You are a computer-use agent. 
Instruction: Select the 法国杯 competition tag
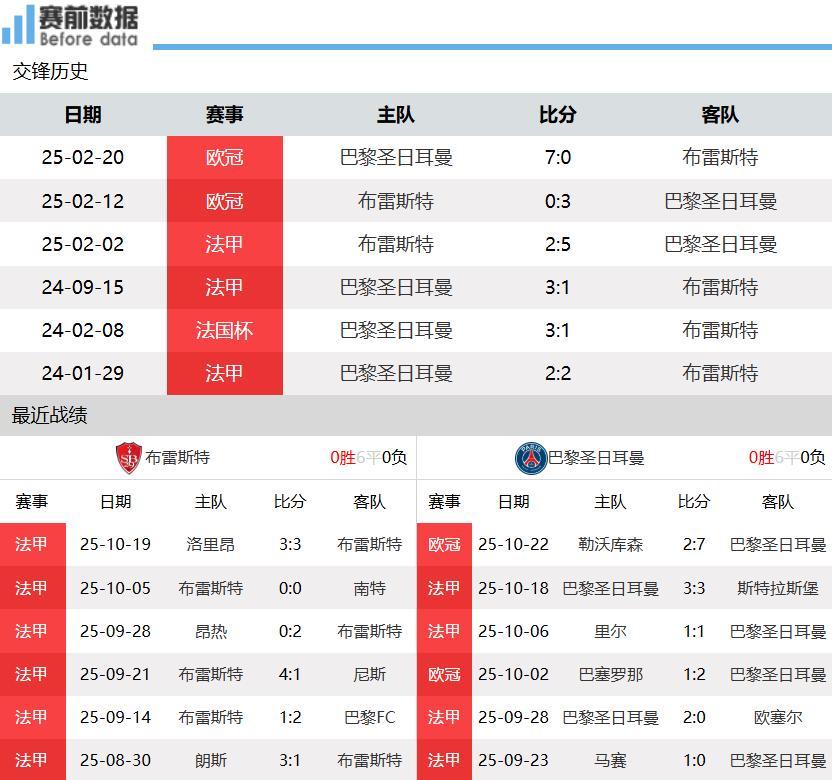click(x=224, y=331)
